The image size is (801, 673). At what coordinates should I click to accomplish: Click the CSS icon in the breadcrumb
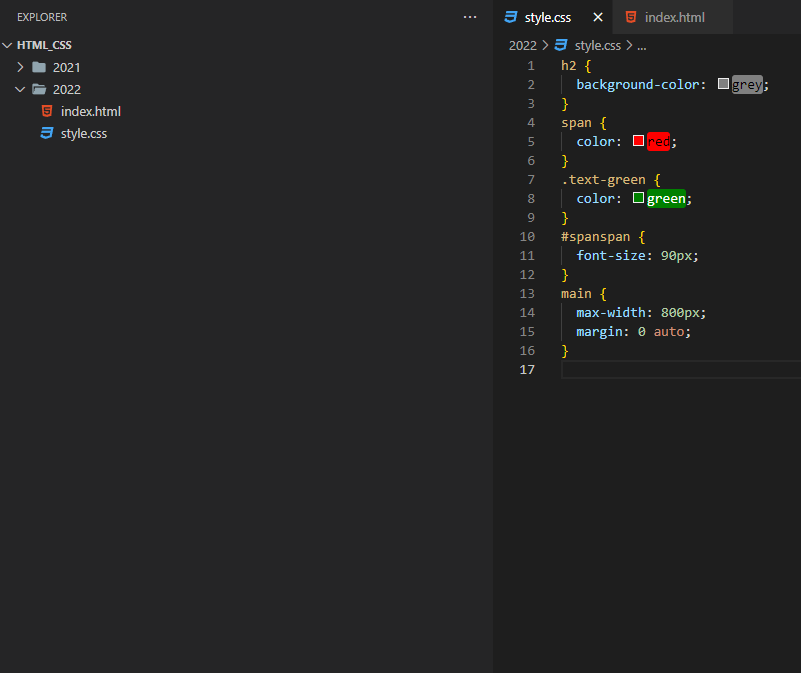pyautogui.click(x=561, y=45)
